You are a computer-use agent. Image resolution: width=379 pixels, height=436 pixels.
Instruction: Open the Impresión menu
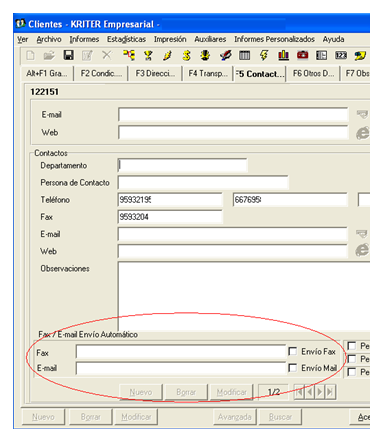click(x=170, y=39)
